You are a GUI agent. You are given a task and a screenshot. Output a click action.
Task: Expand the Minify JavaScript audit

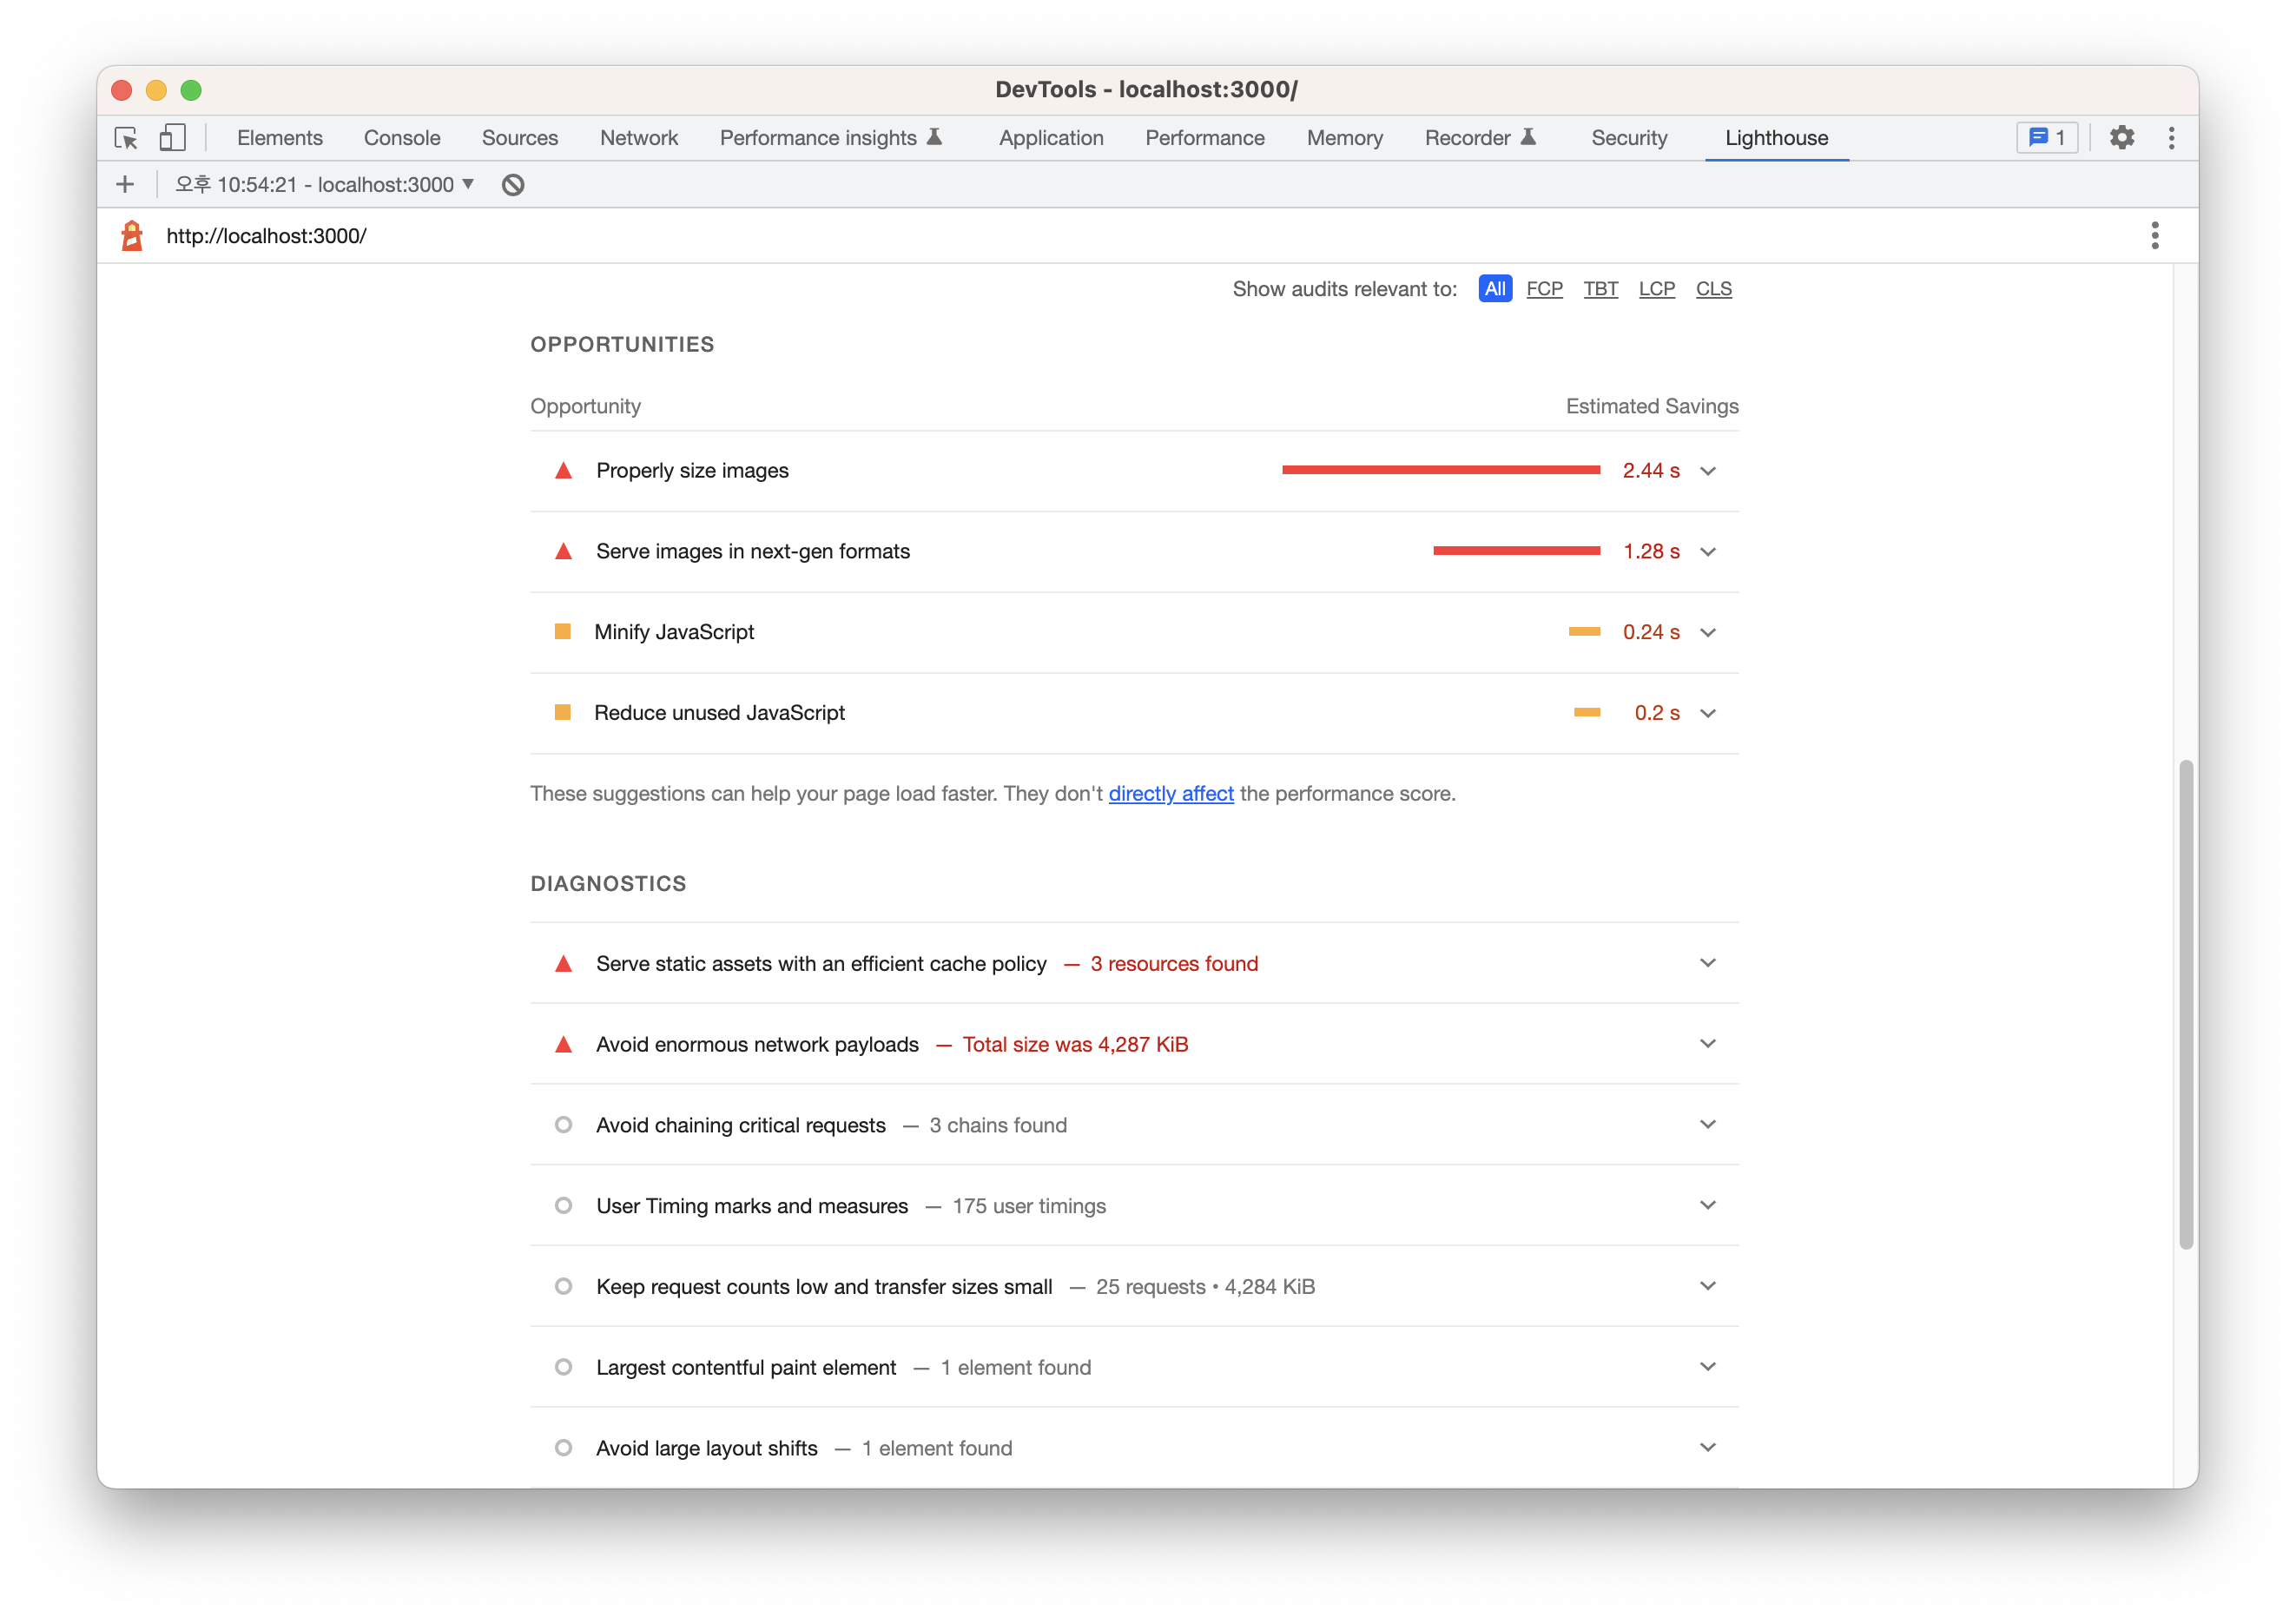pos(1707,632)
